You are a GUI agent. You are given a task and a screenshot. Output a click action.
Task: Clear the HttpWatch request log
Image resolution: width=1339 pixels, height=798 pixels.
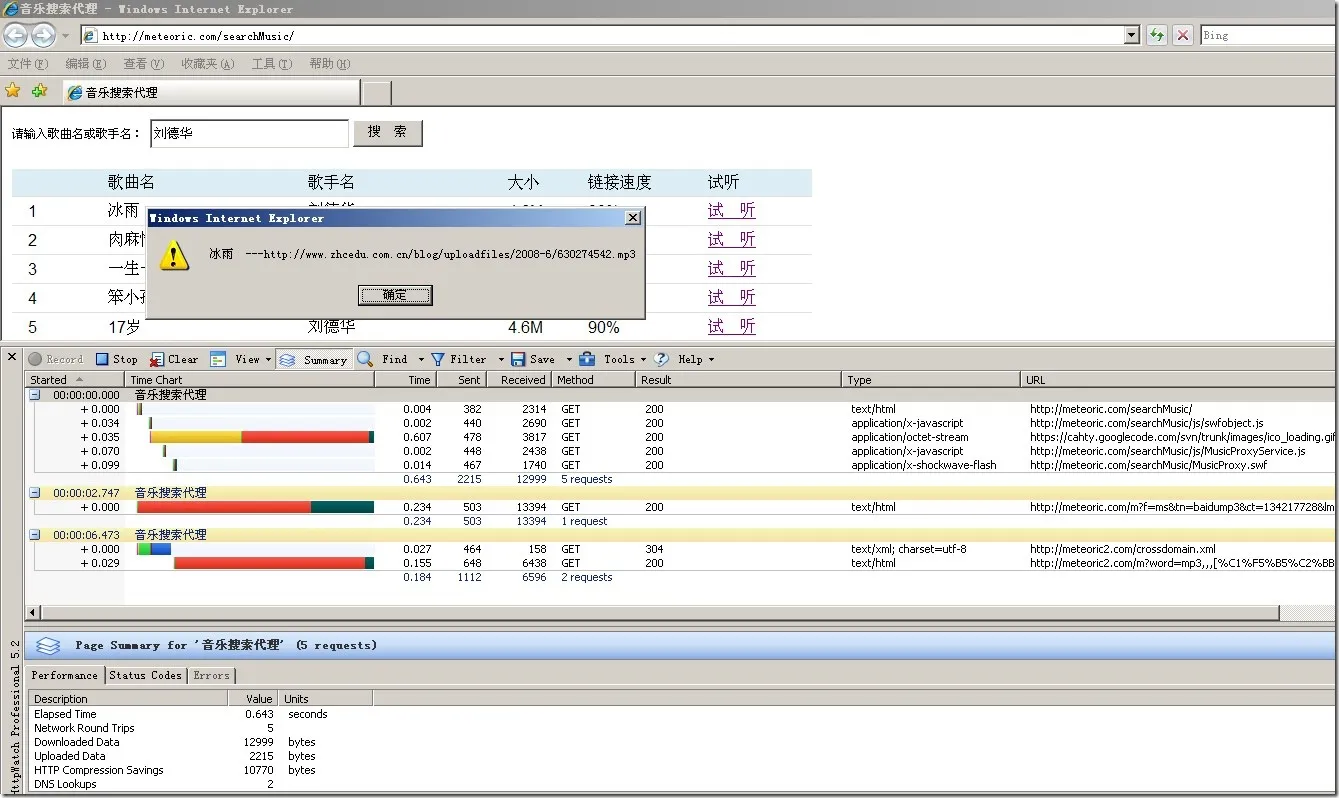point(174,359)
